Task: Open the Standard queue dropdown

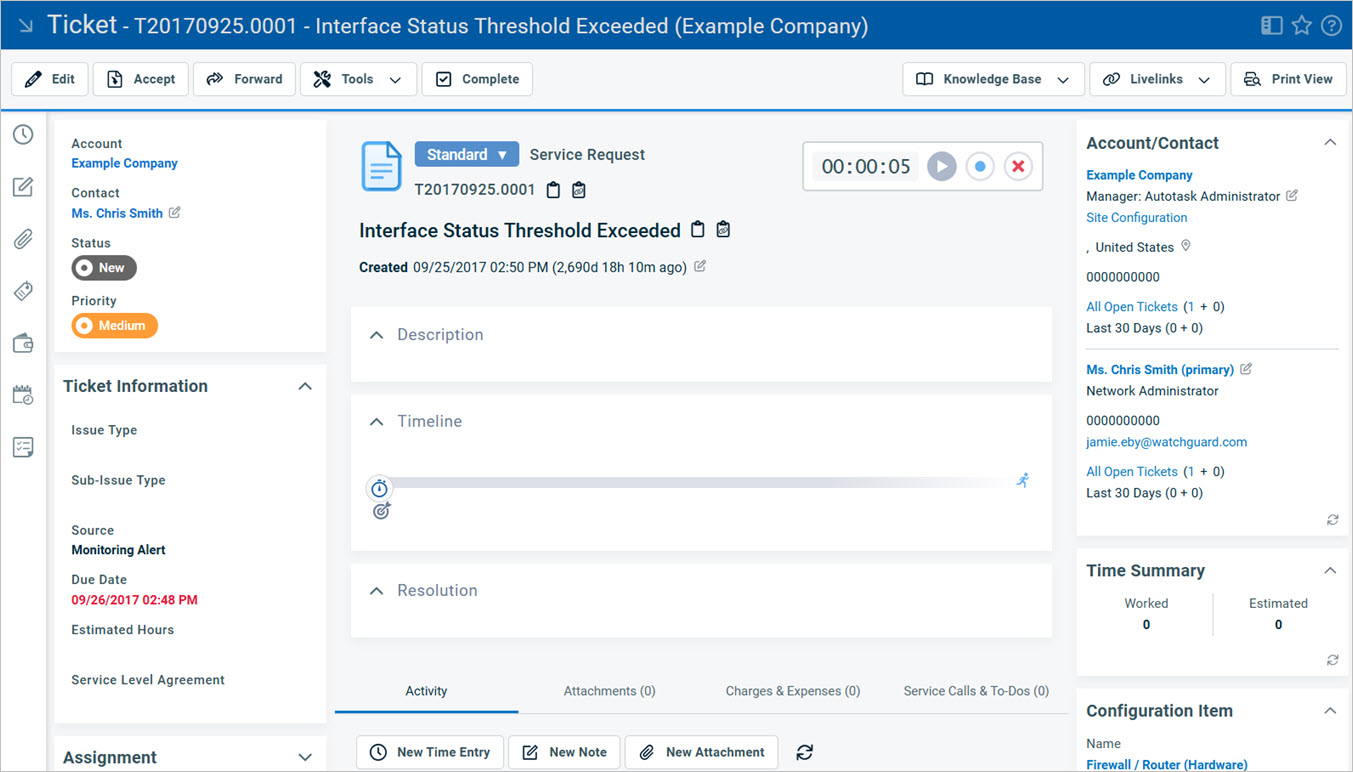Action: coord(466,154)
